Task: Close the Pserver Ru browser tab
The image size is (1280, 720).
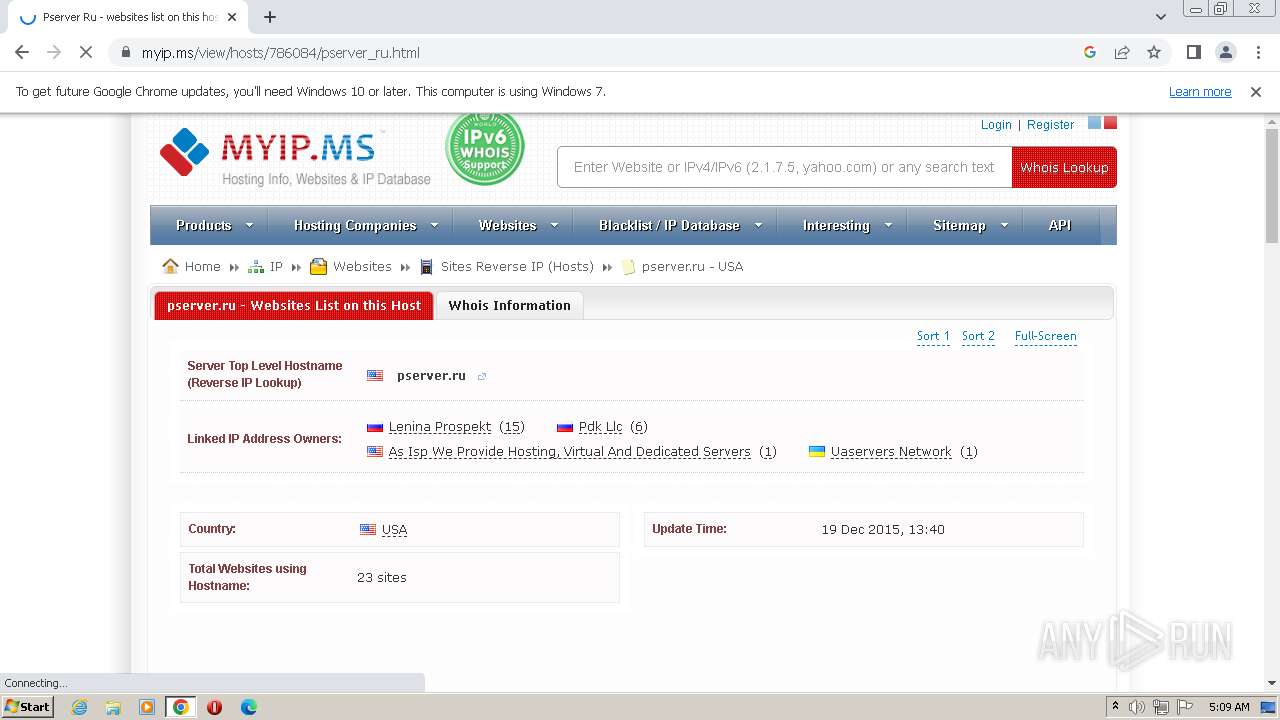Action: 233,17
